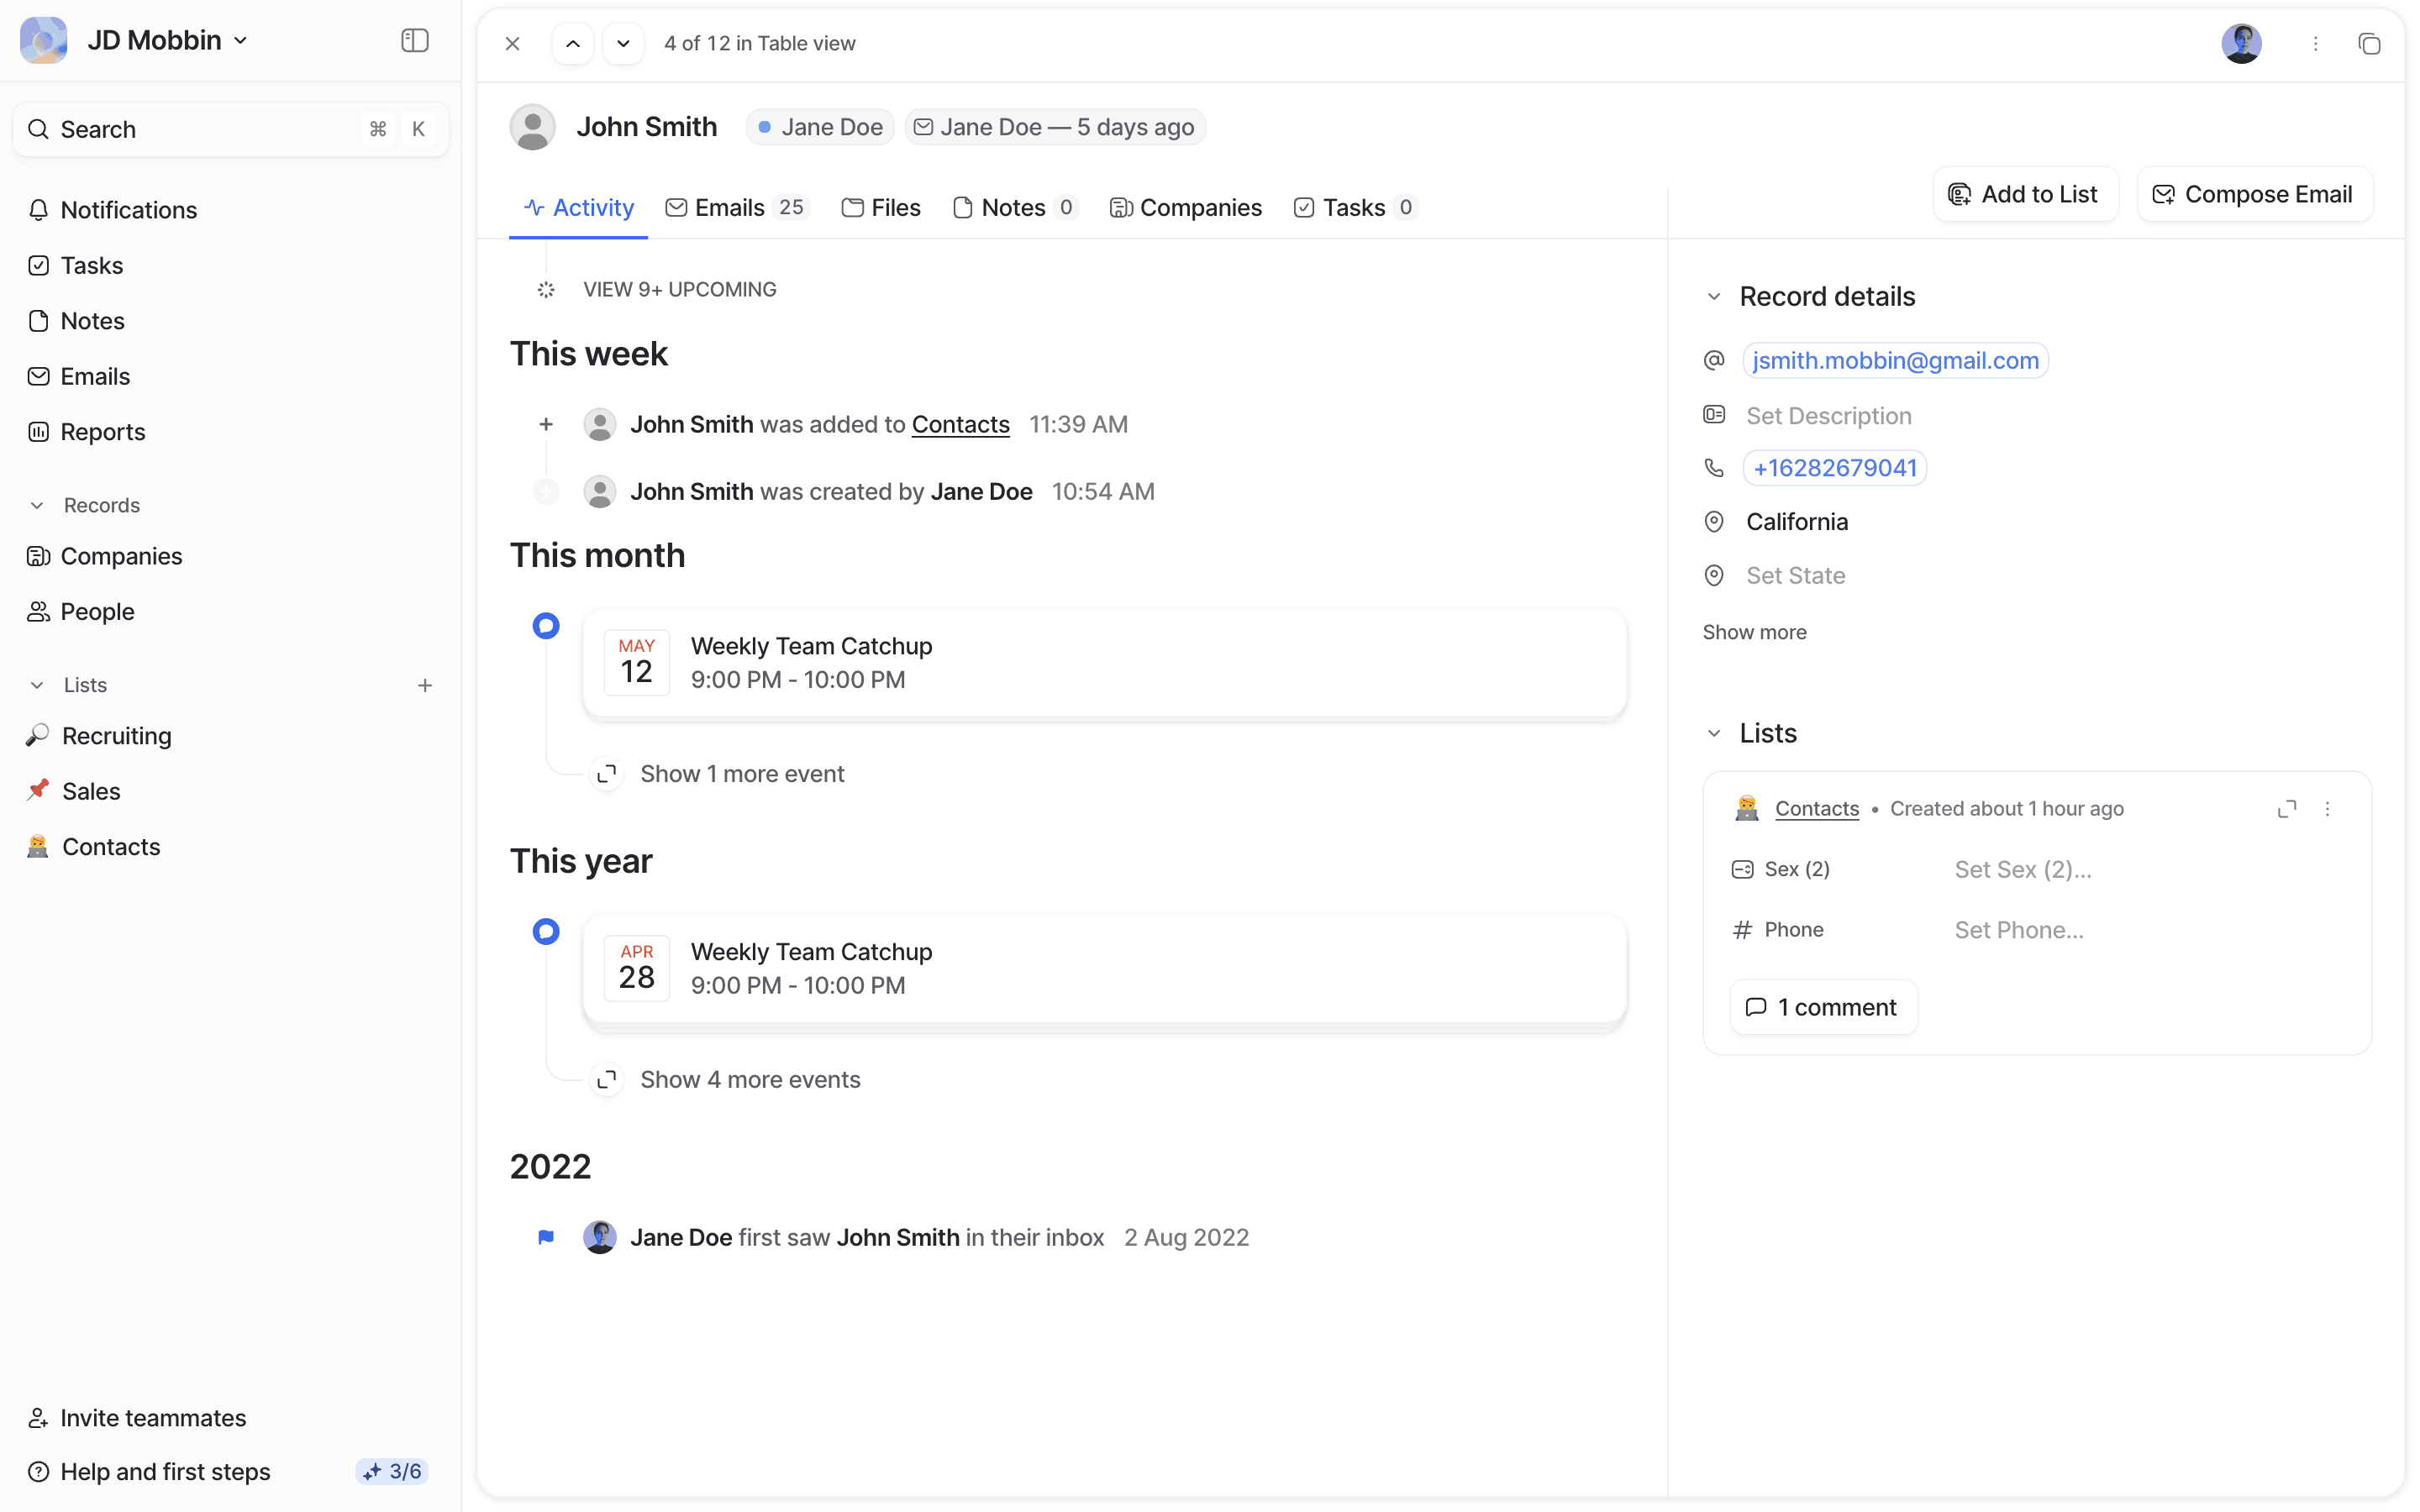Collapse the Lists section in right panel

[1713, 733]
